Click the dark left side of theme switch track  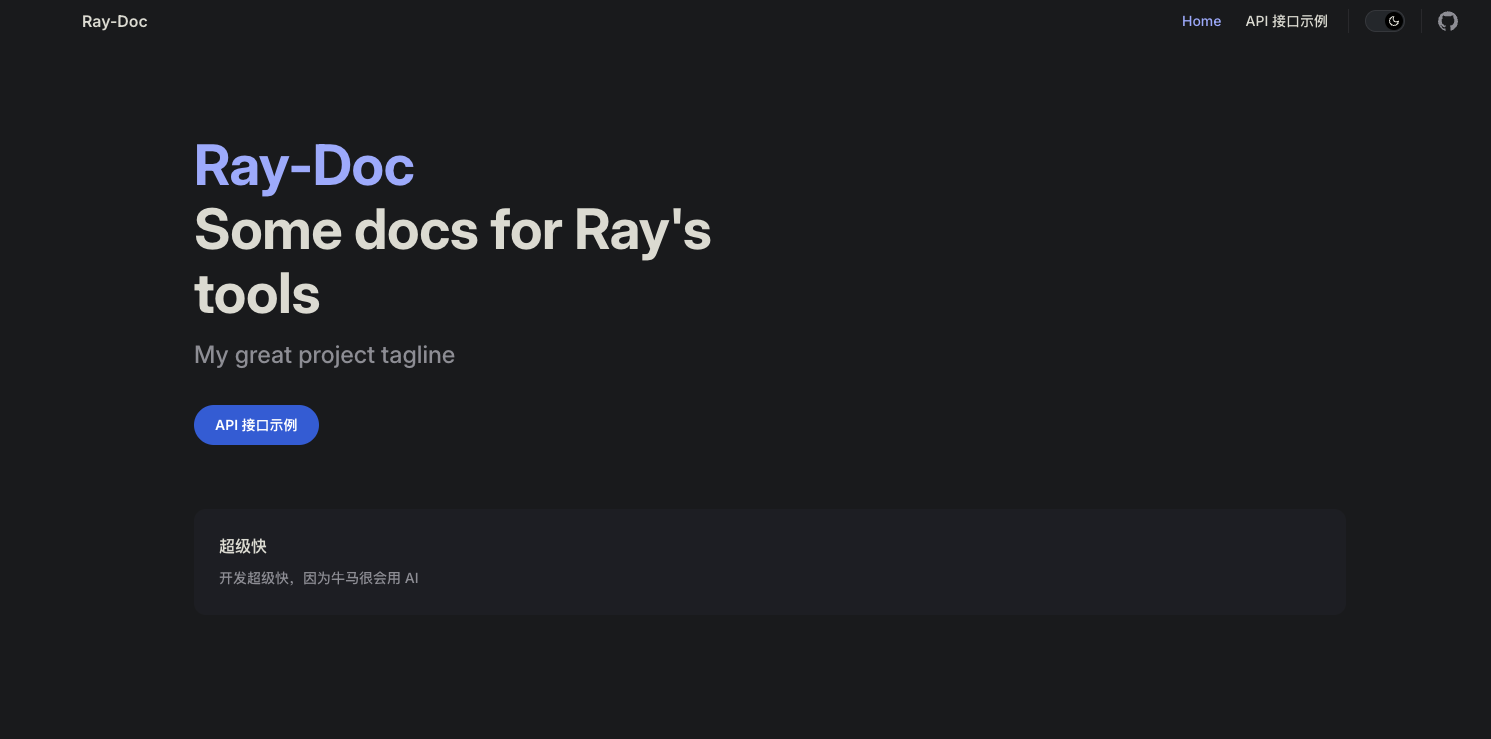coord(1375,21)
